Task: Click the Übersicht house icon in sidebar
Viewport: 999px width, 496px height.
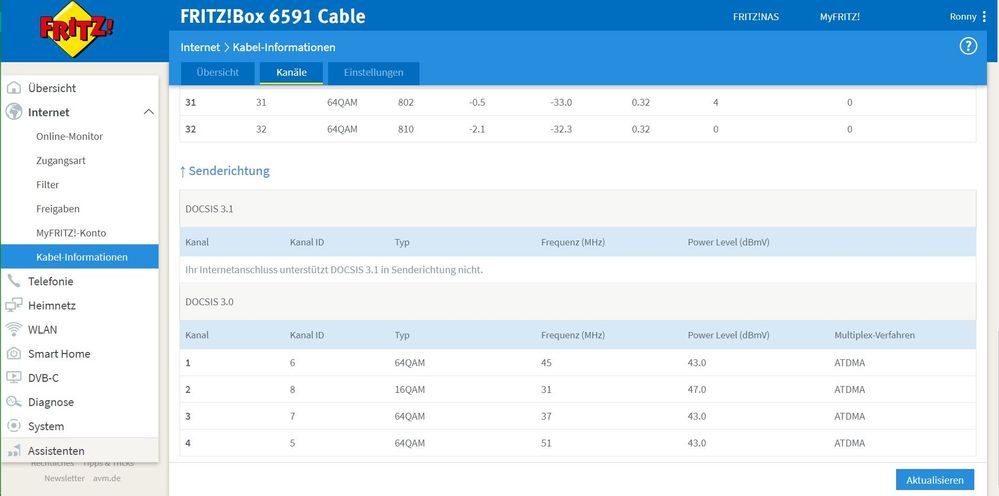Action: [14, 88]
